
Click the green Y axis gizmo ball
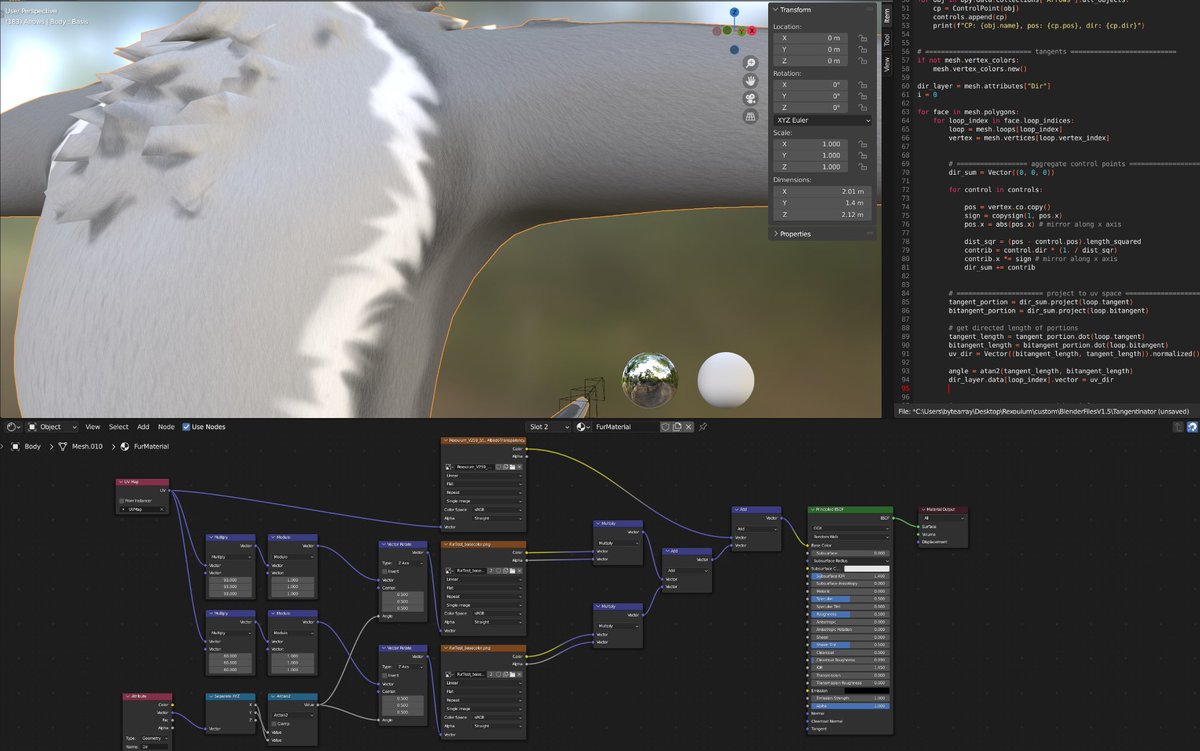(741, 31)
